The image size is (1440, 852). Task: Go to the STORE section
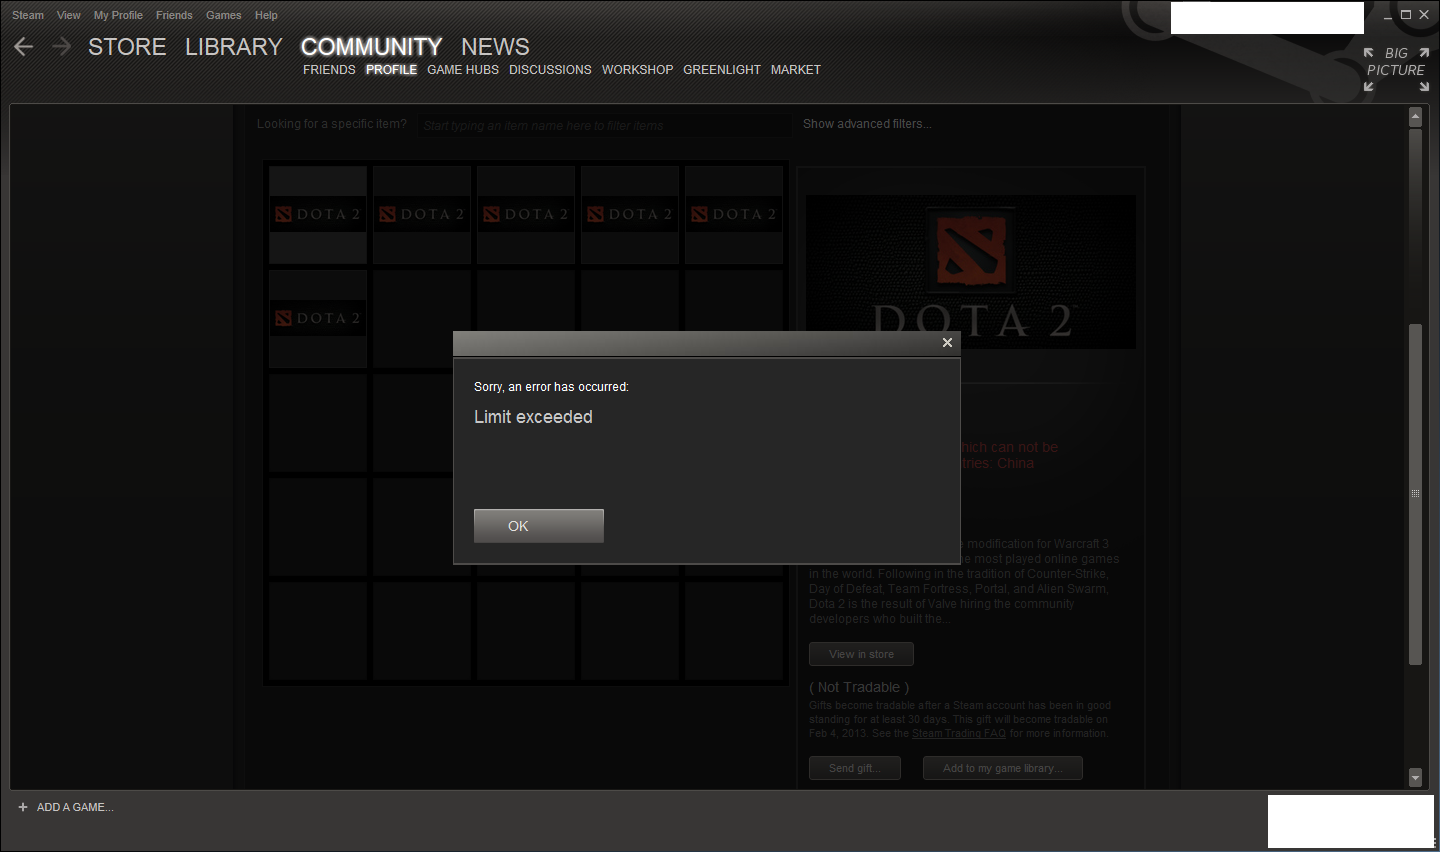tap(127, 47)
